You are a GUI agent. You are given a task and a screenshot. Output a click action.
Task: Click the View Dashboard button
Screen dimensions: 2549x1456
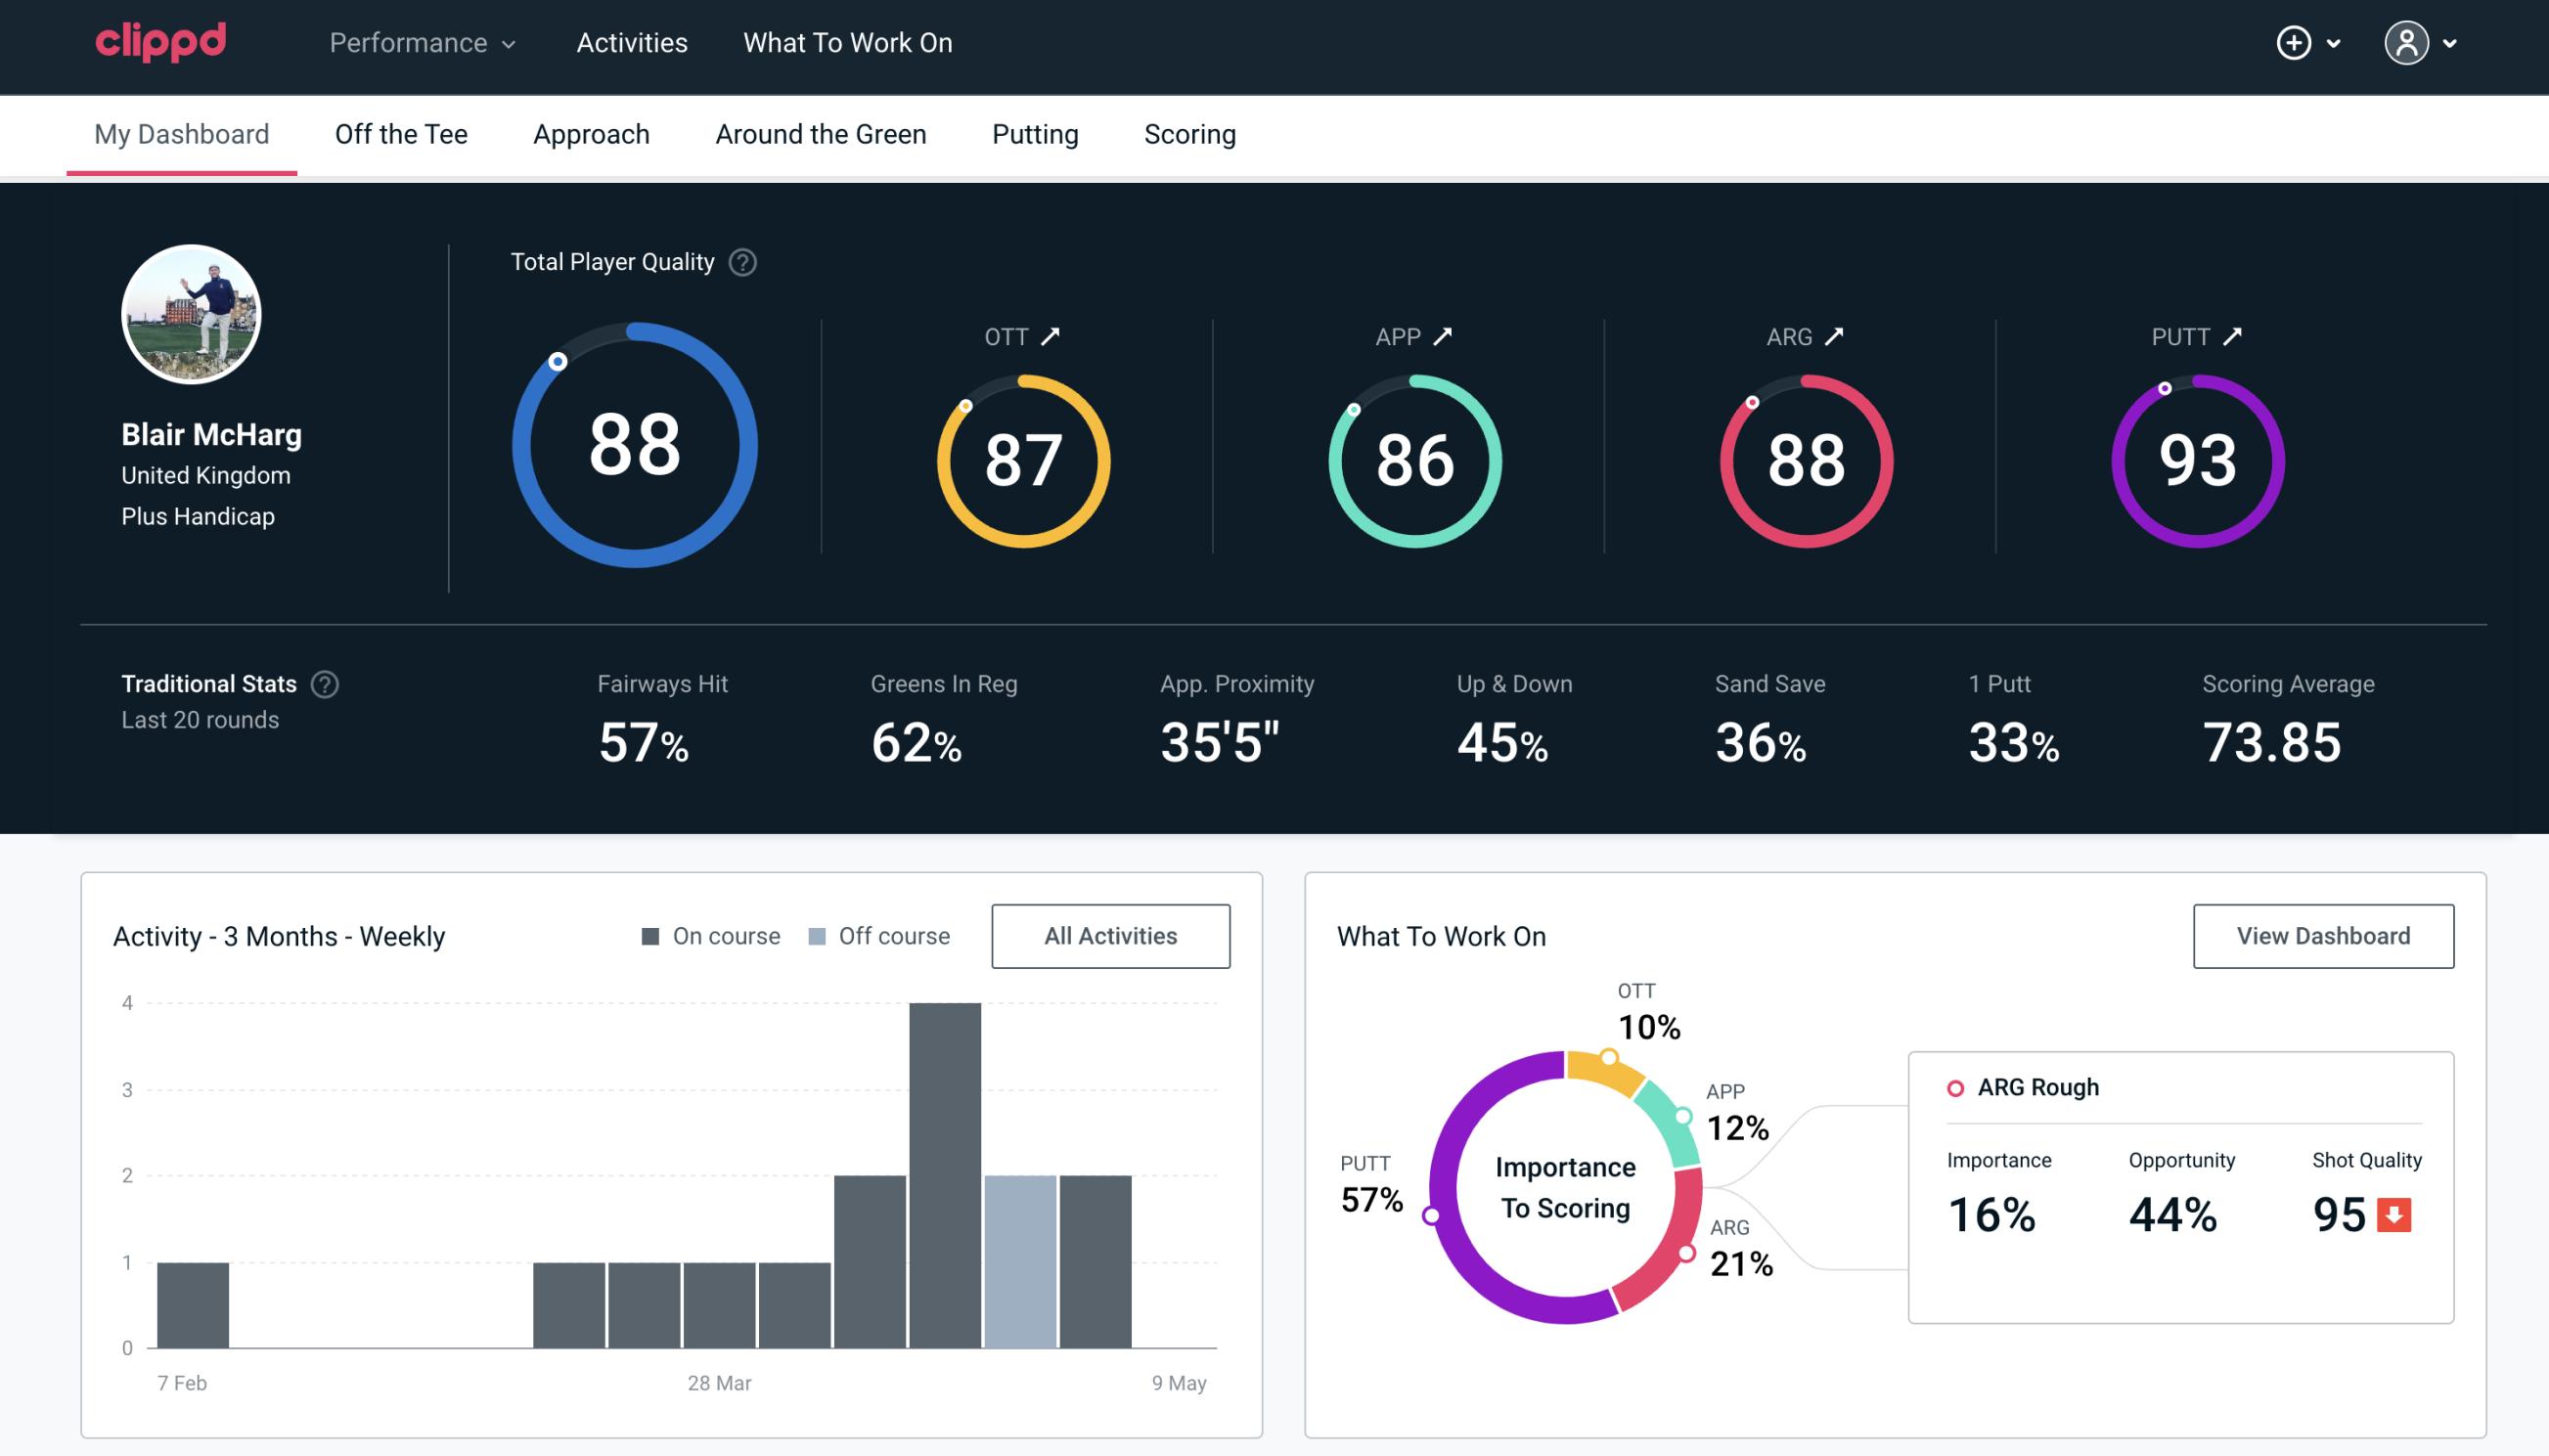pyautogui.click(x=2325, y=935)
